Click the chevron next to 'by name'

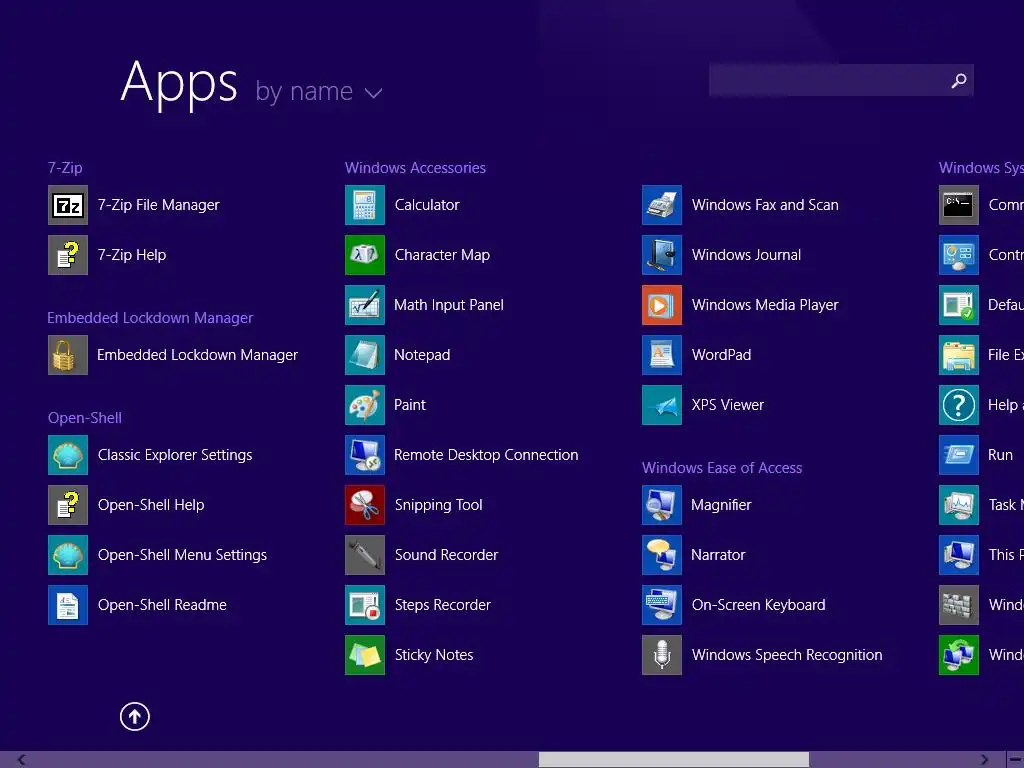point(374,93)
